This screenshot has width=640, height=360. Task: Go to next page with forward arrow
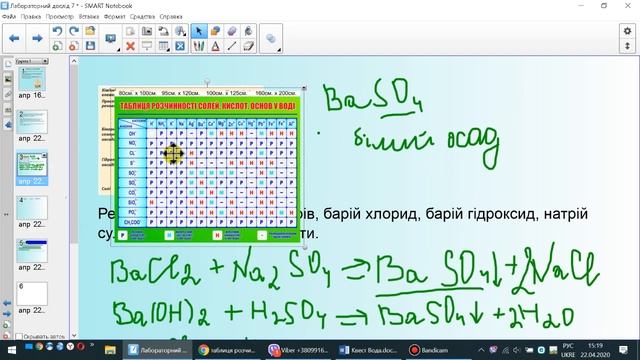pos(37,38)
